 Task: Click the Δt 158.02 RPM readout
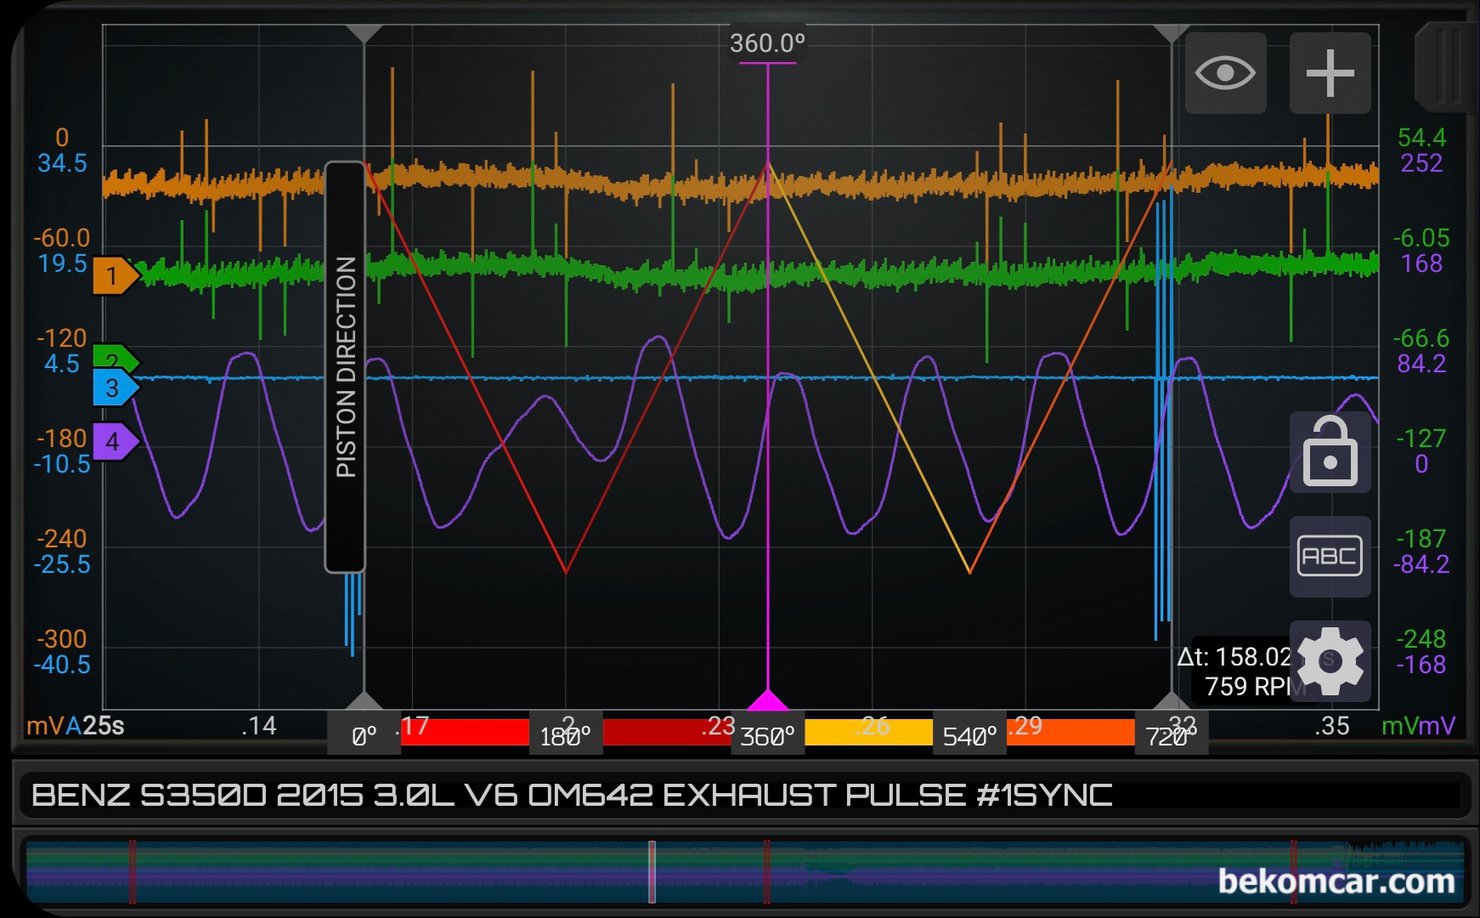(1241, 671)
